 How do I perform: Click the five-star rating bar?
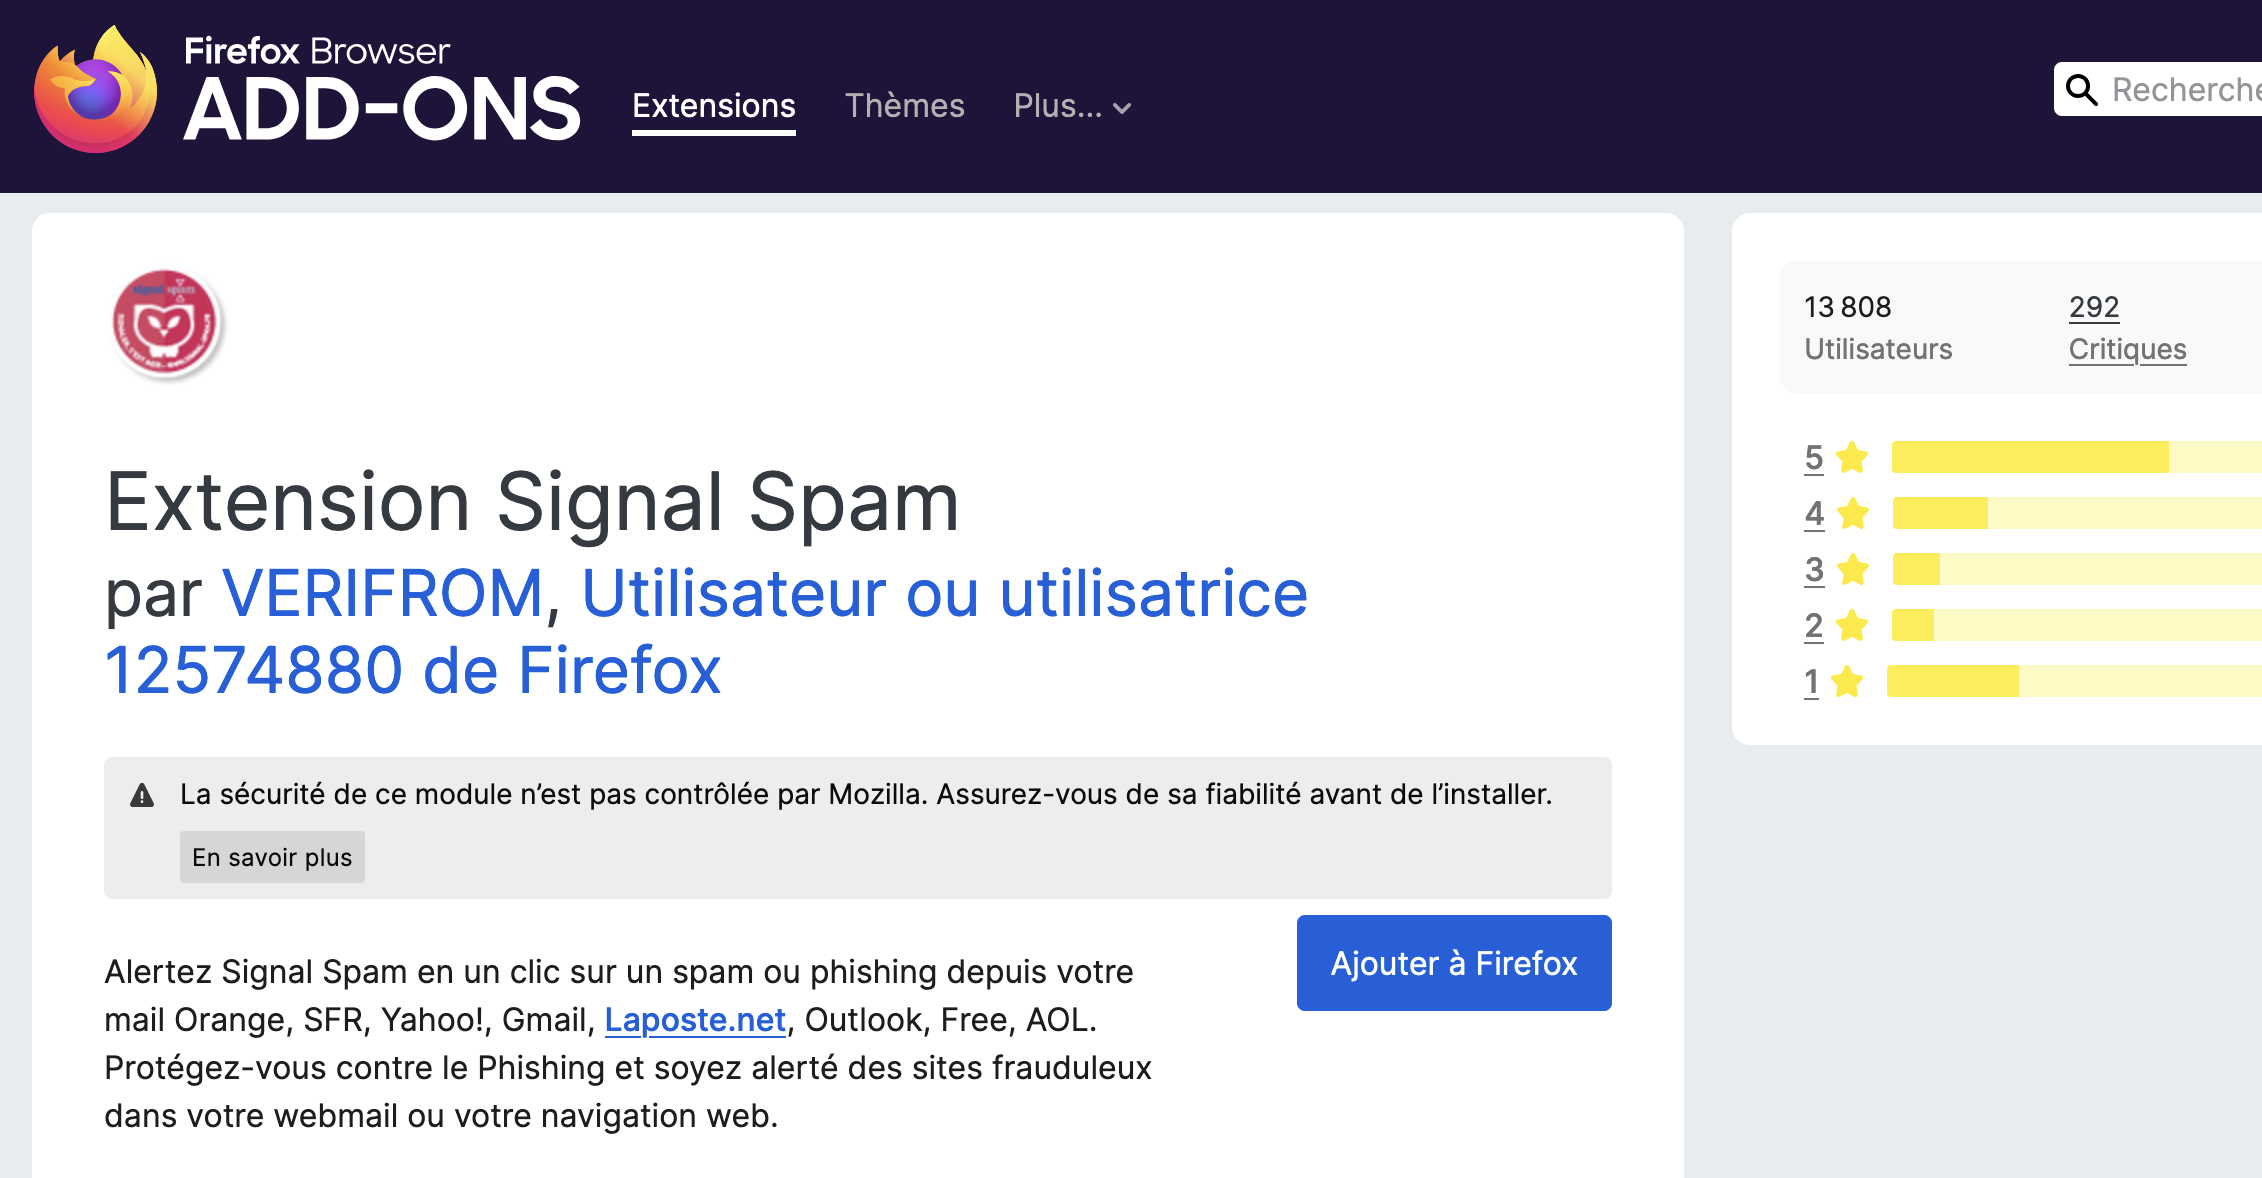(x=2076, y=457)
